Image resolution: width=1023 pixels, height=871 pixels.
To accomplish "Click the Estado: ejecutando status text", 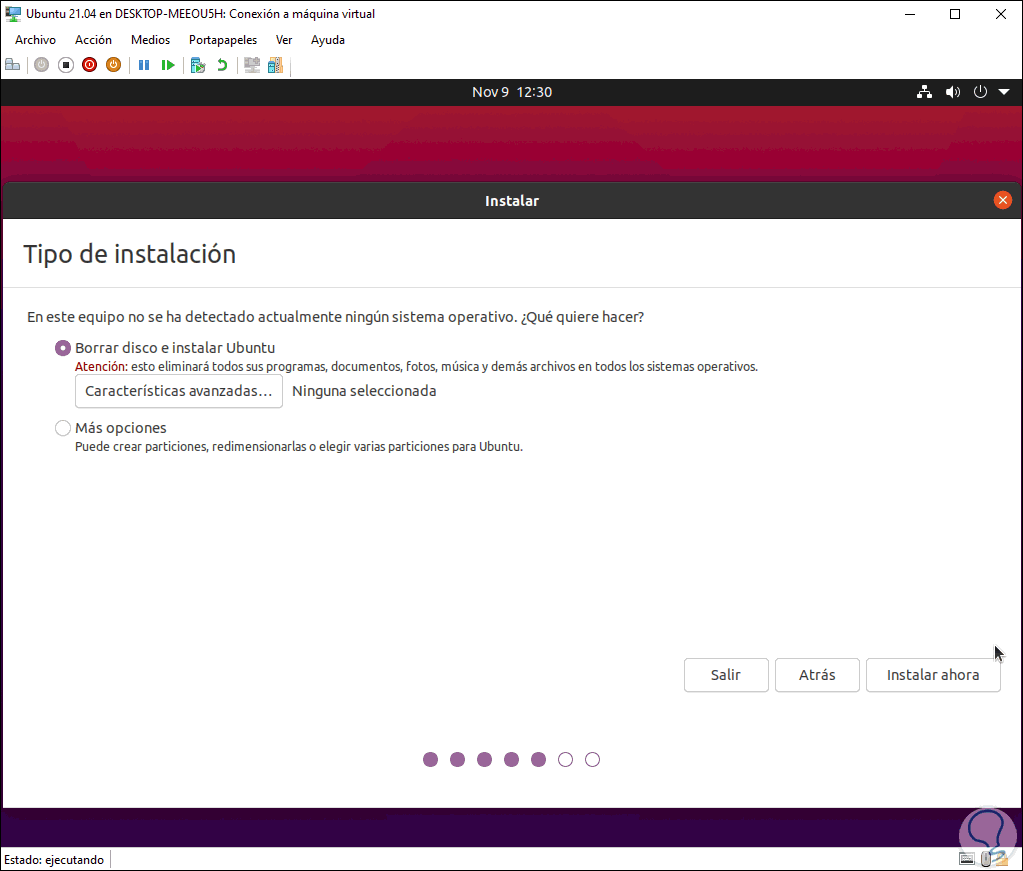I will [x=54, y=859].
